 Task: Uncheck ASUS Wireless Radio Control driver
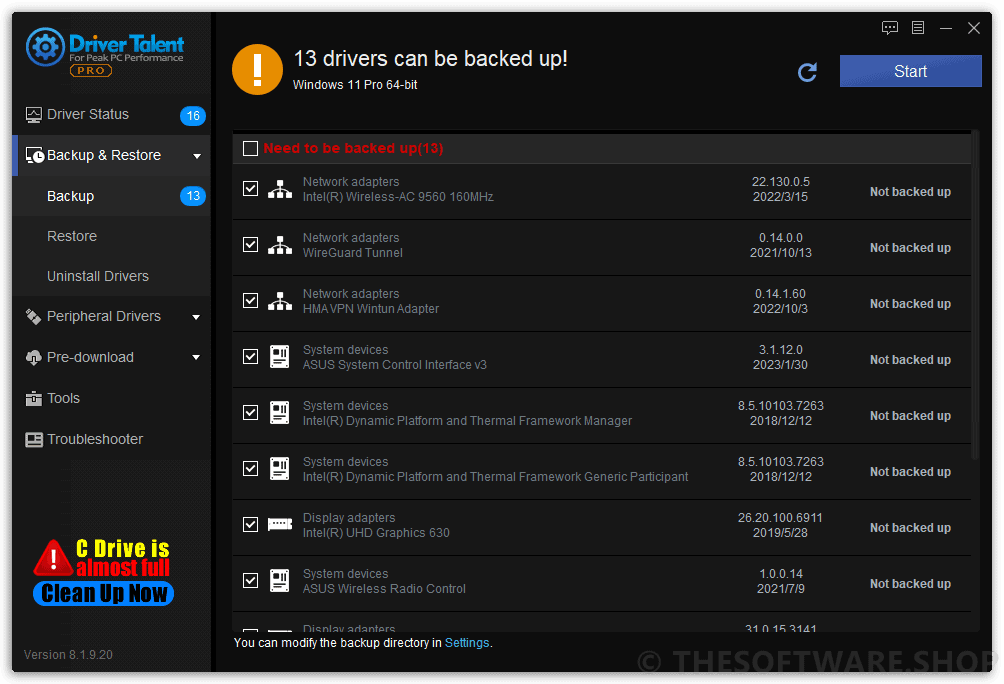point(250,581)
